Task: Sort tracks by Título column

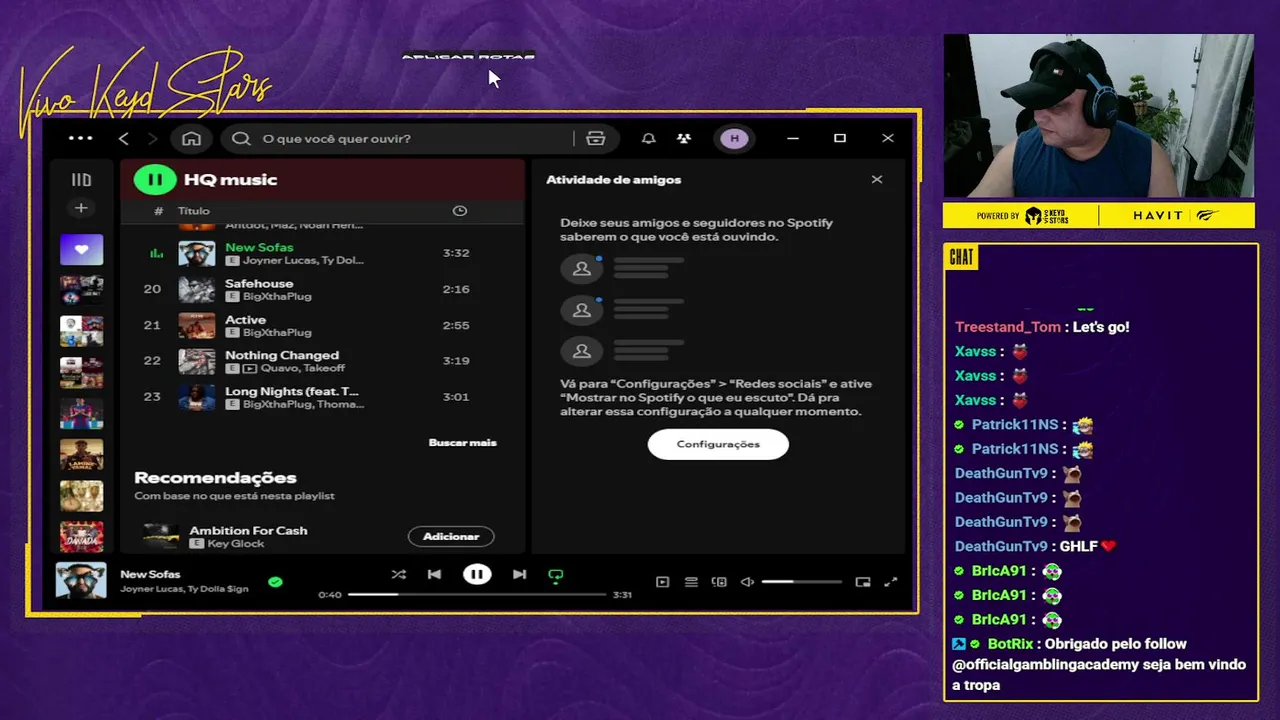Action: click(x=194, y=211)
